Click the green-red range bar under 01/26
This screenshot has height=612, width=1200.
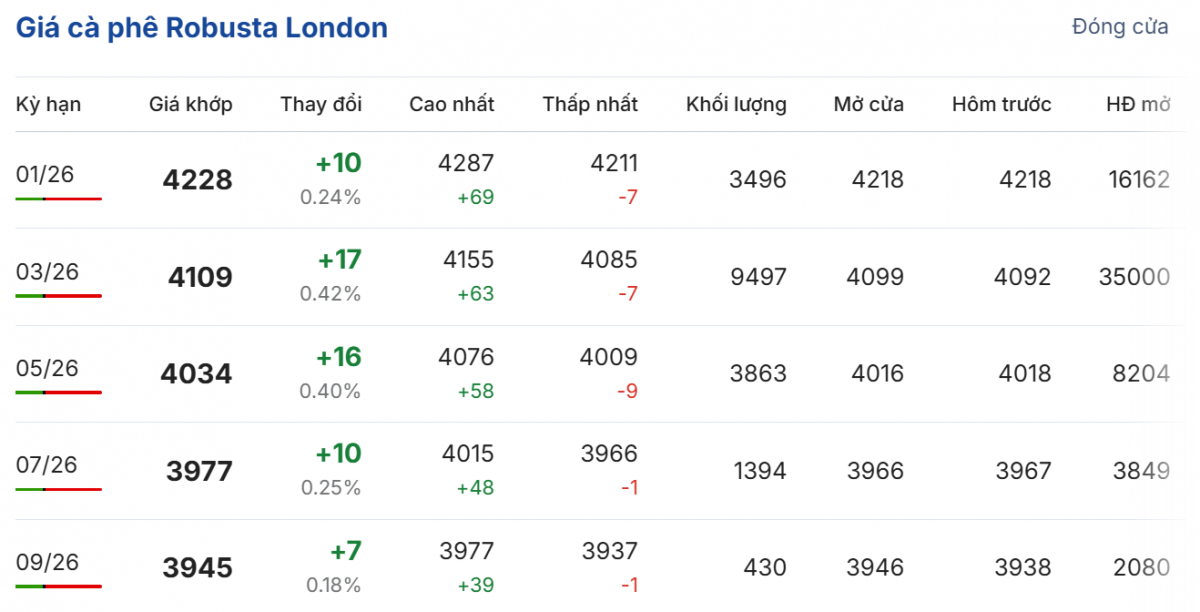pos(58,199)
